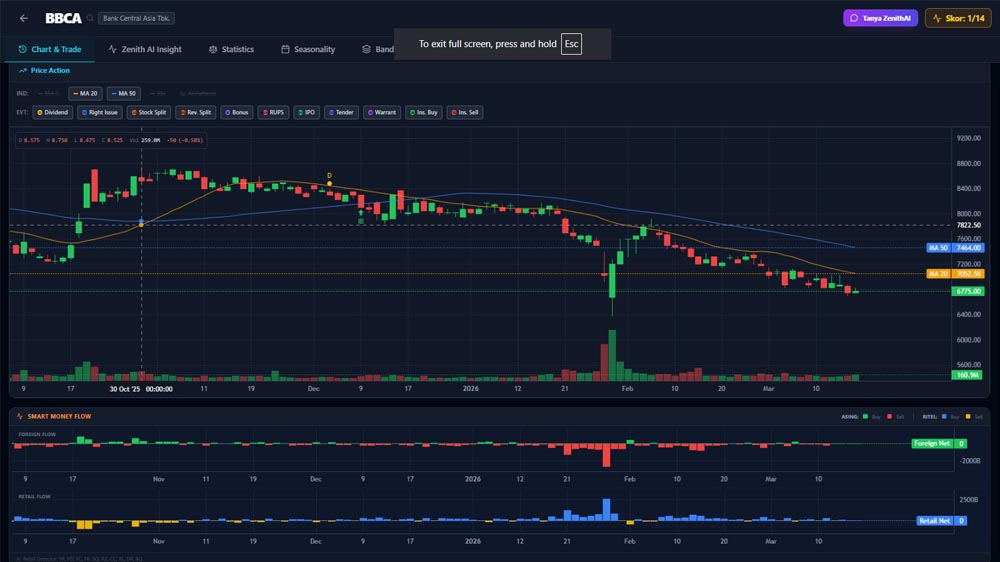This screenshot has height=562, width=1000.
Task: Click the blue Ritel Buy legend swatch
Action: (x=944, y=417)
